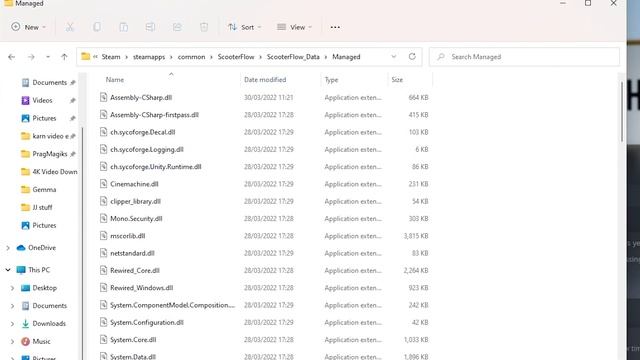Click the Cut scissors icon in toolbar
Viewport: 640px width, 360px height.
pos(70,27)
